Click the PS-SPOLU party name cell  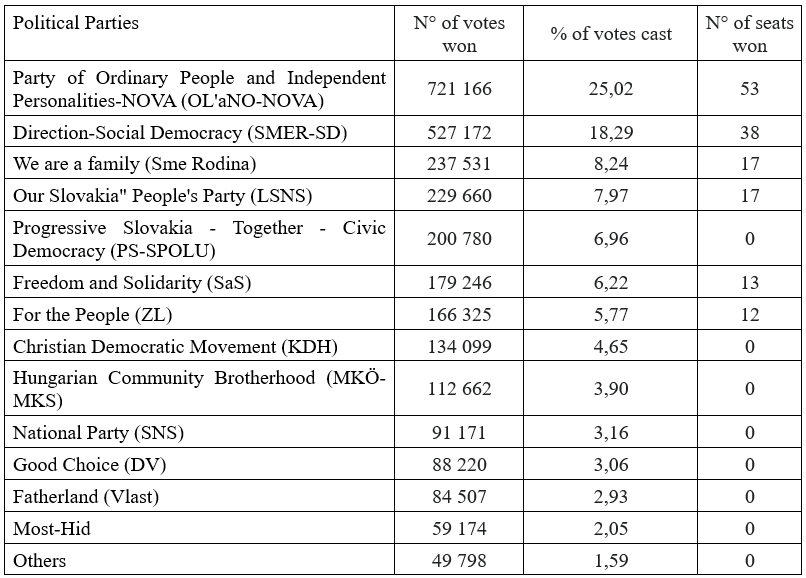click(199, 239)
